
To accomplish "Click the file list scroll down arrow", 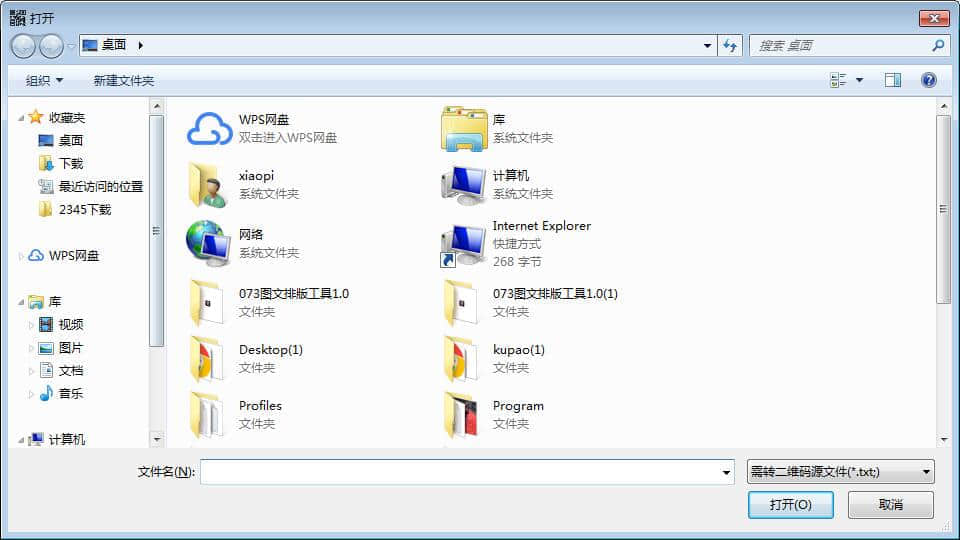I will (x=943, y=440).
